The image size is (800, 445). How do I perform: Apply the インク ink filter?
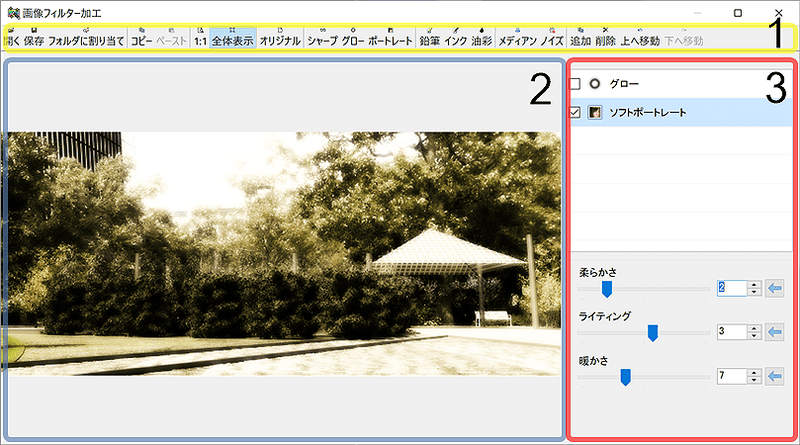(x=456, y=38)
